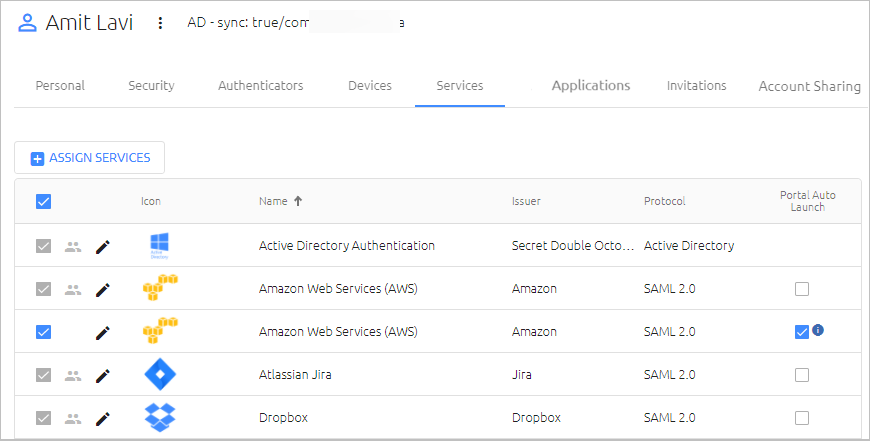Uncheck the checked Portal Auto Launch for AWS
The height and width of the screenshot is (441, 870).
802,332
